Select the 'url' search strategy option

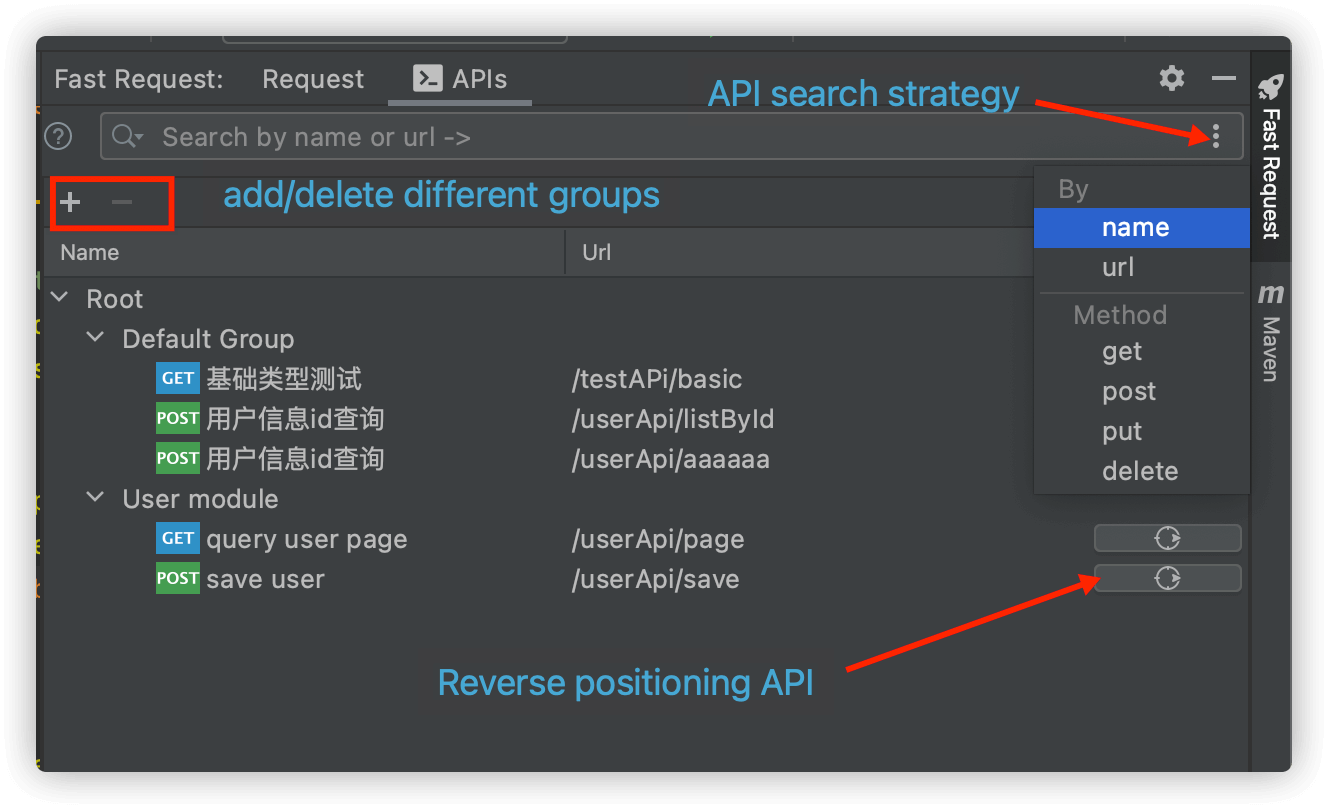click(x=1117, y=267)
